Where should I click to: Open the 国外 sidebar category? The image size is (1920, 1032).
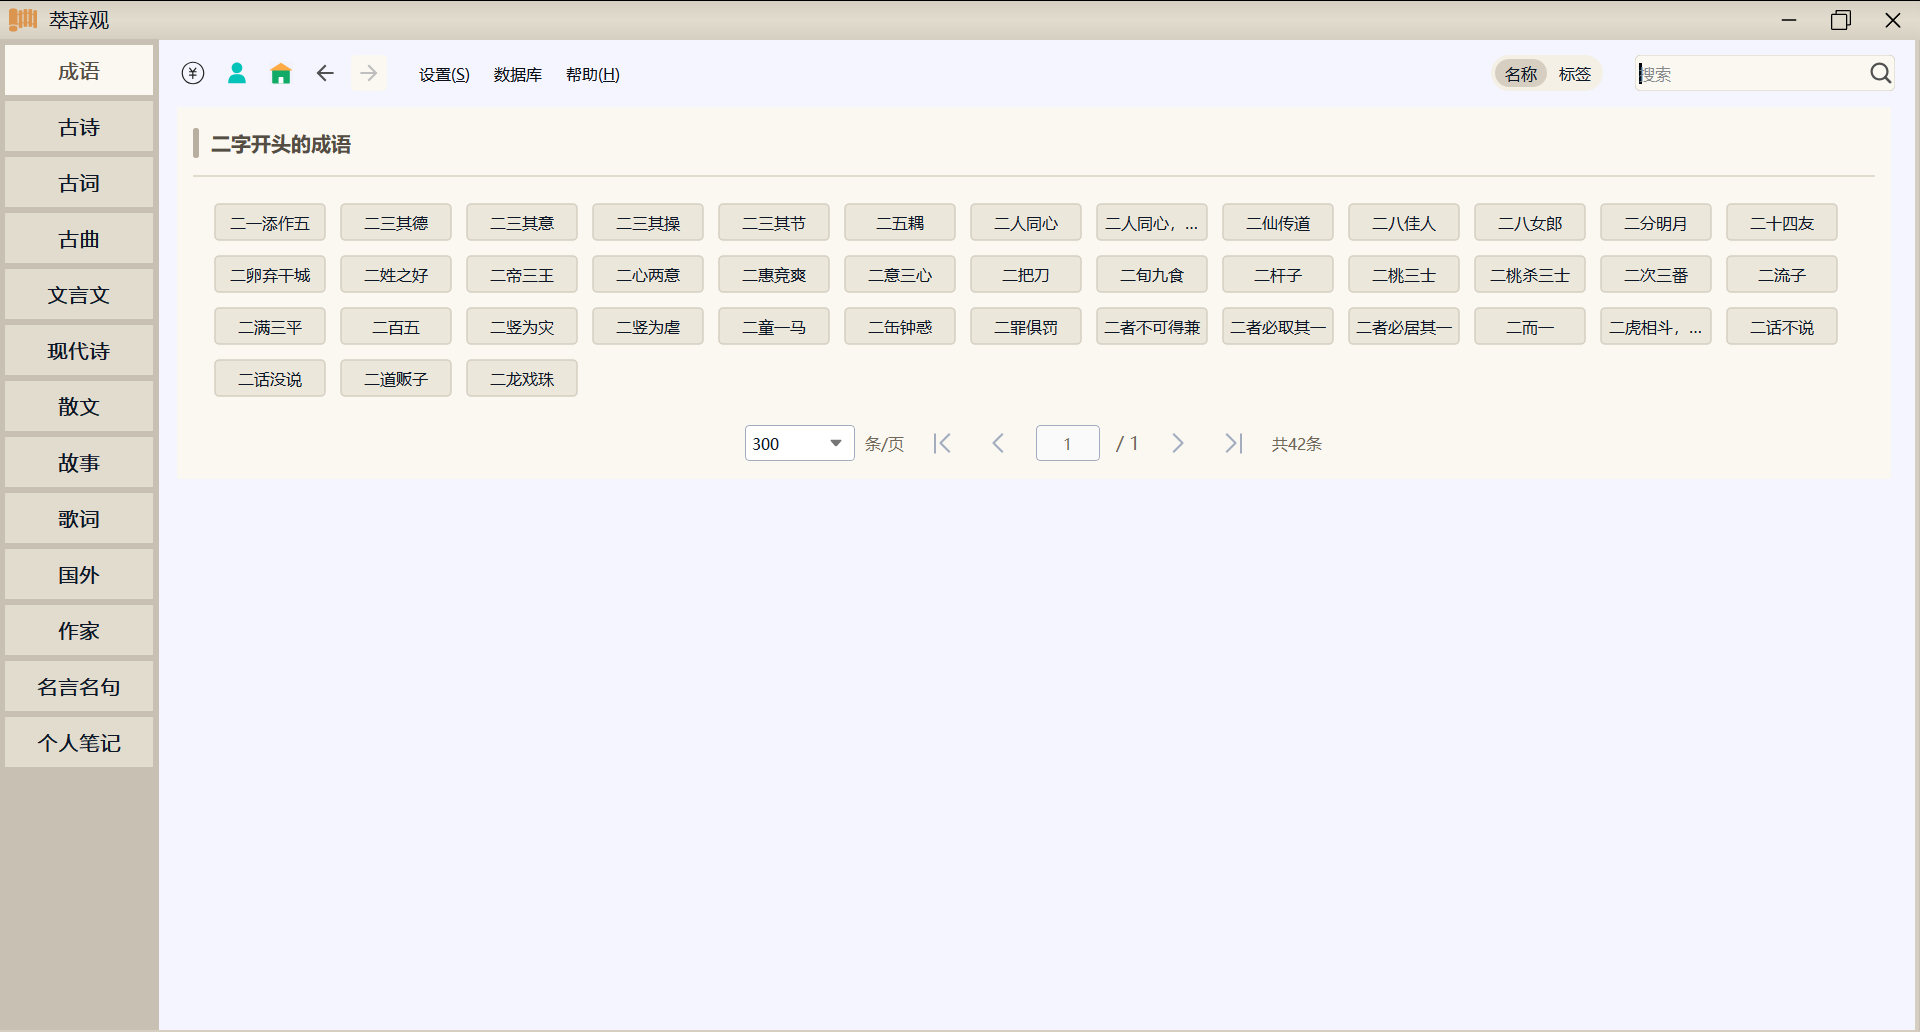[79, 575]
